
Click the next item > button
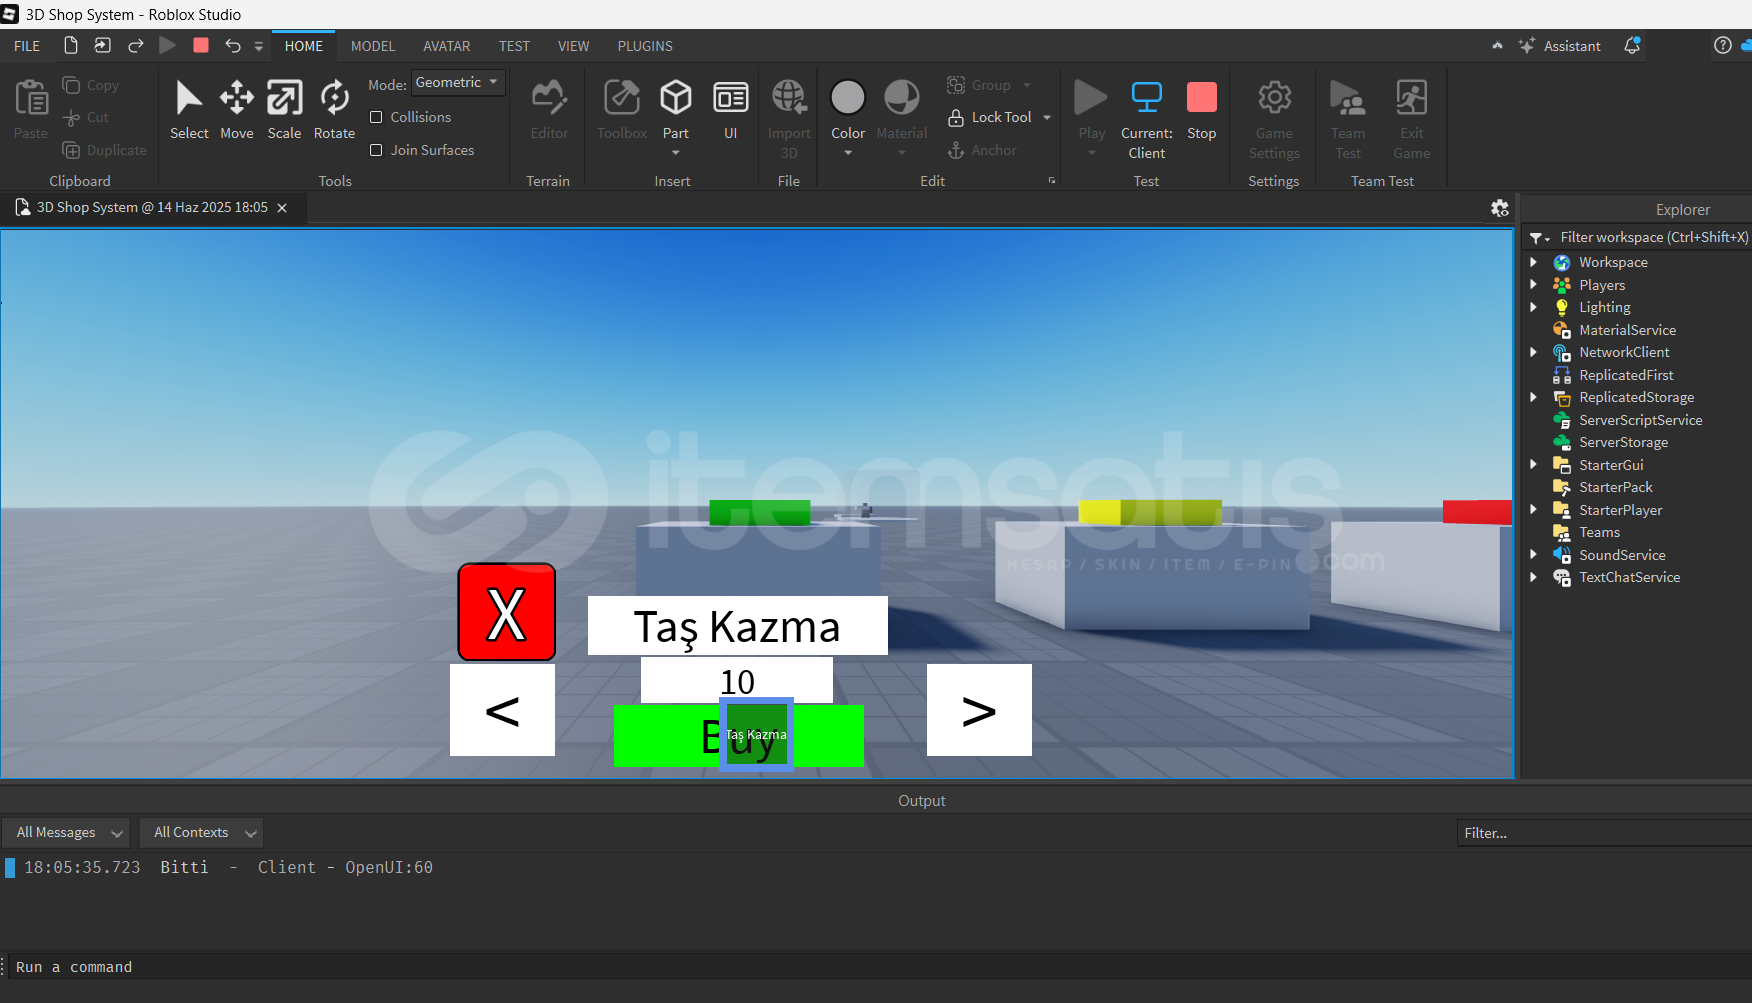tap(979, 710)
